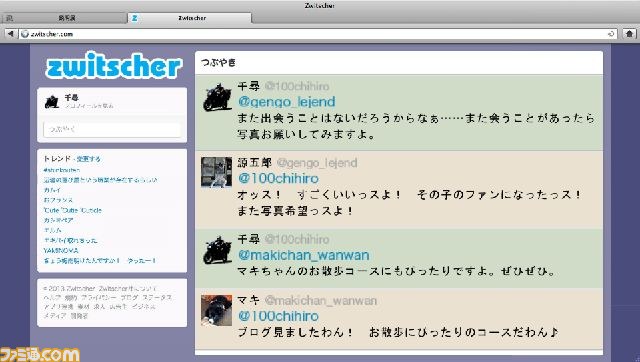Open マキ's dog avatar image

pyautogui.click(x=216, y=310)
